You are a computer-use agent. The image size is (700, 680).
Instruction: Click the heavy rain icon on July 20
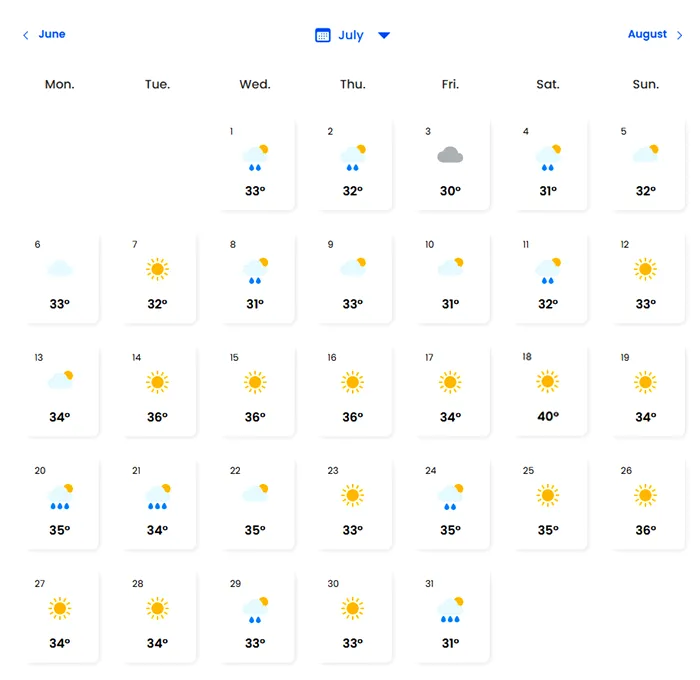[x=60, y=495]
